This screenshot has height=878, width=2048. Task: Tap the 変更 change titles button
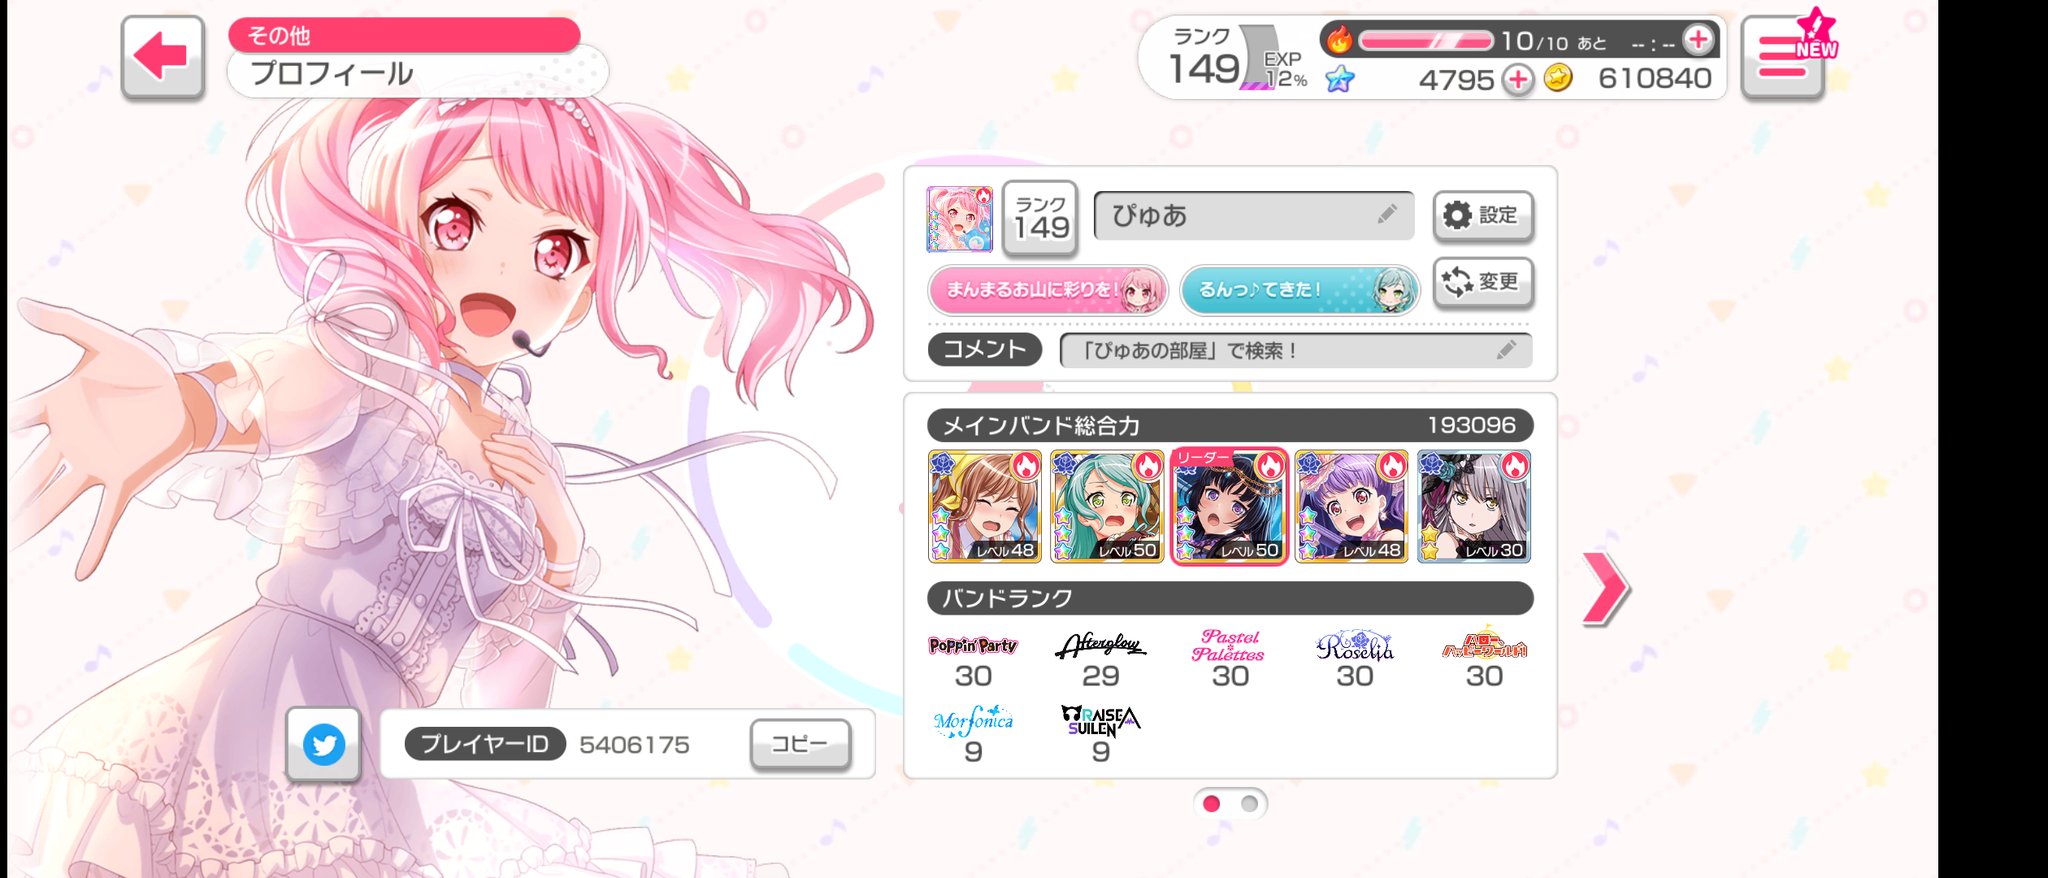tap(1483, 282)
